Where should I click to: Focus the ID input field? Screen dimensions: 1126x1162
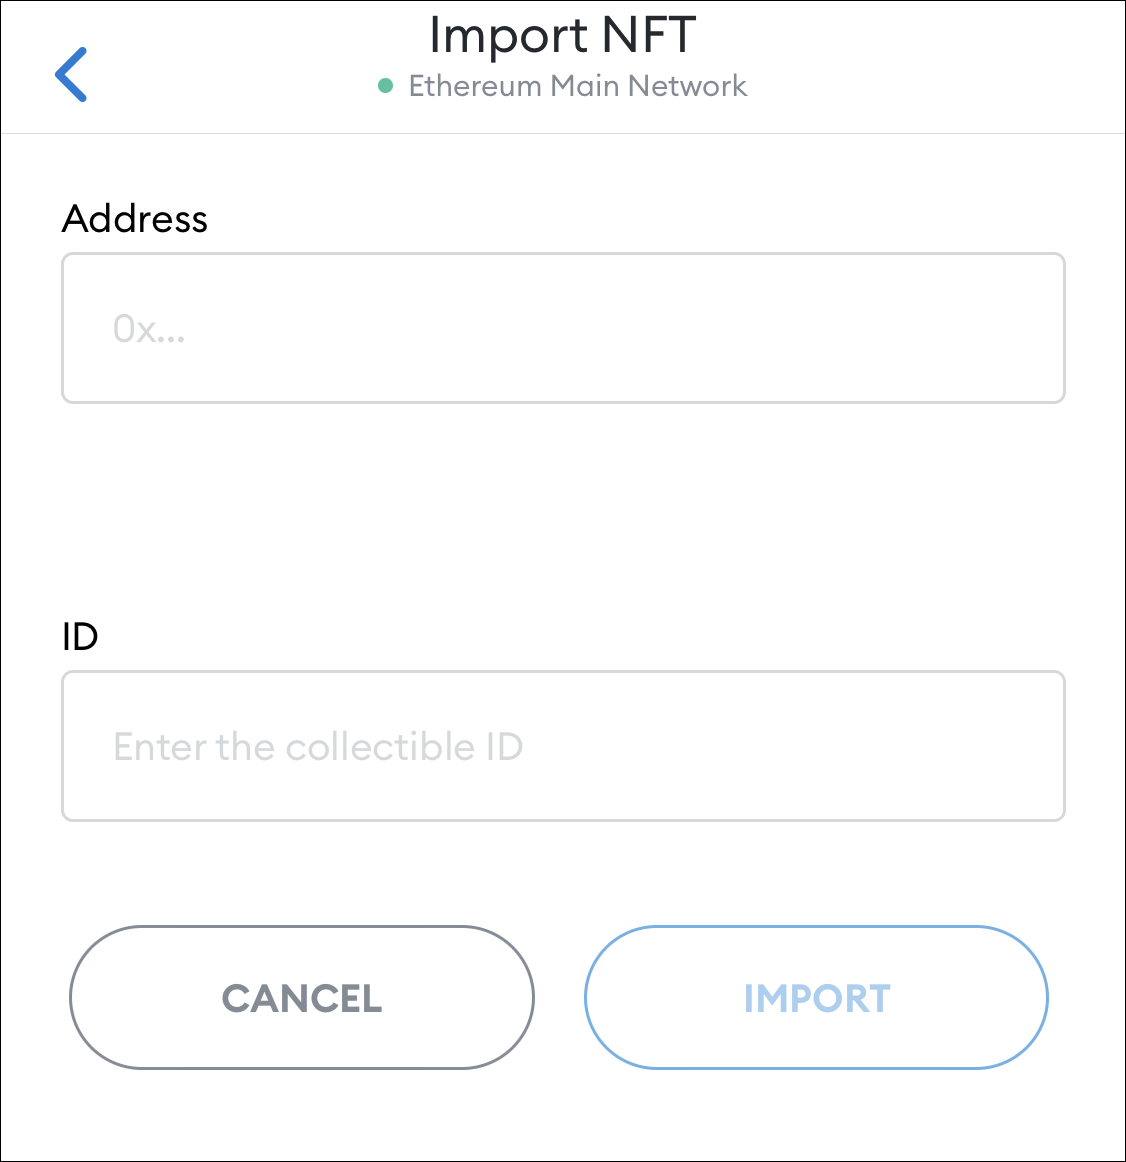point(563,746)
